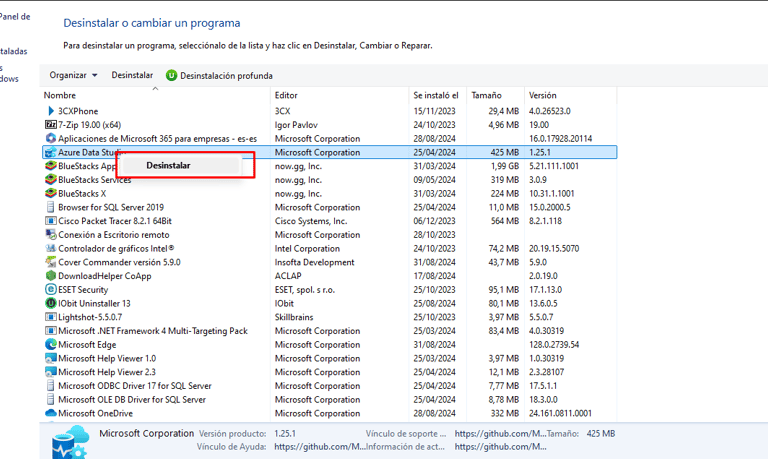Select the Microsoft Edge program name
This screenshot has height=459, width=768.
87,344
